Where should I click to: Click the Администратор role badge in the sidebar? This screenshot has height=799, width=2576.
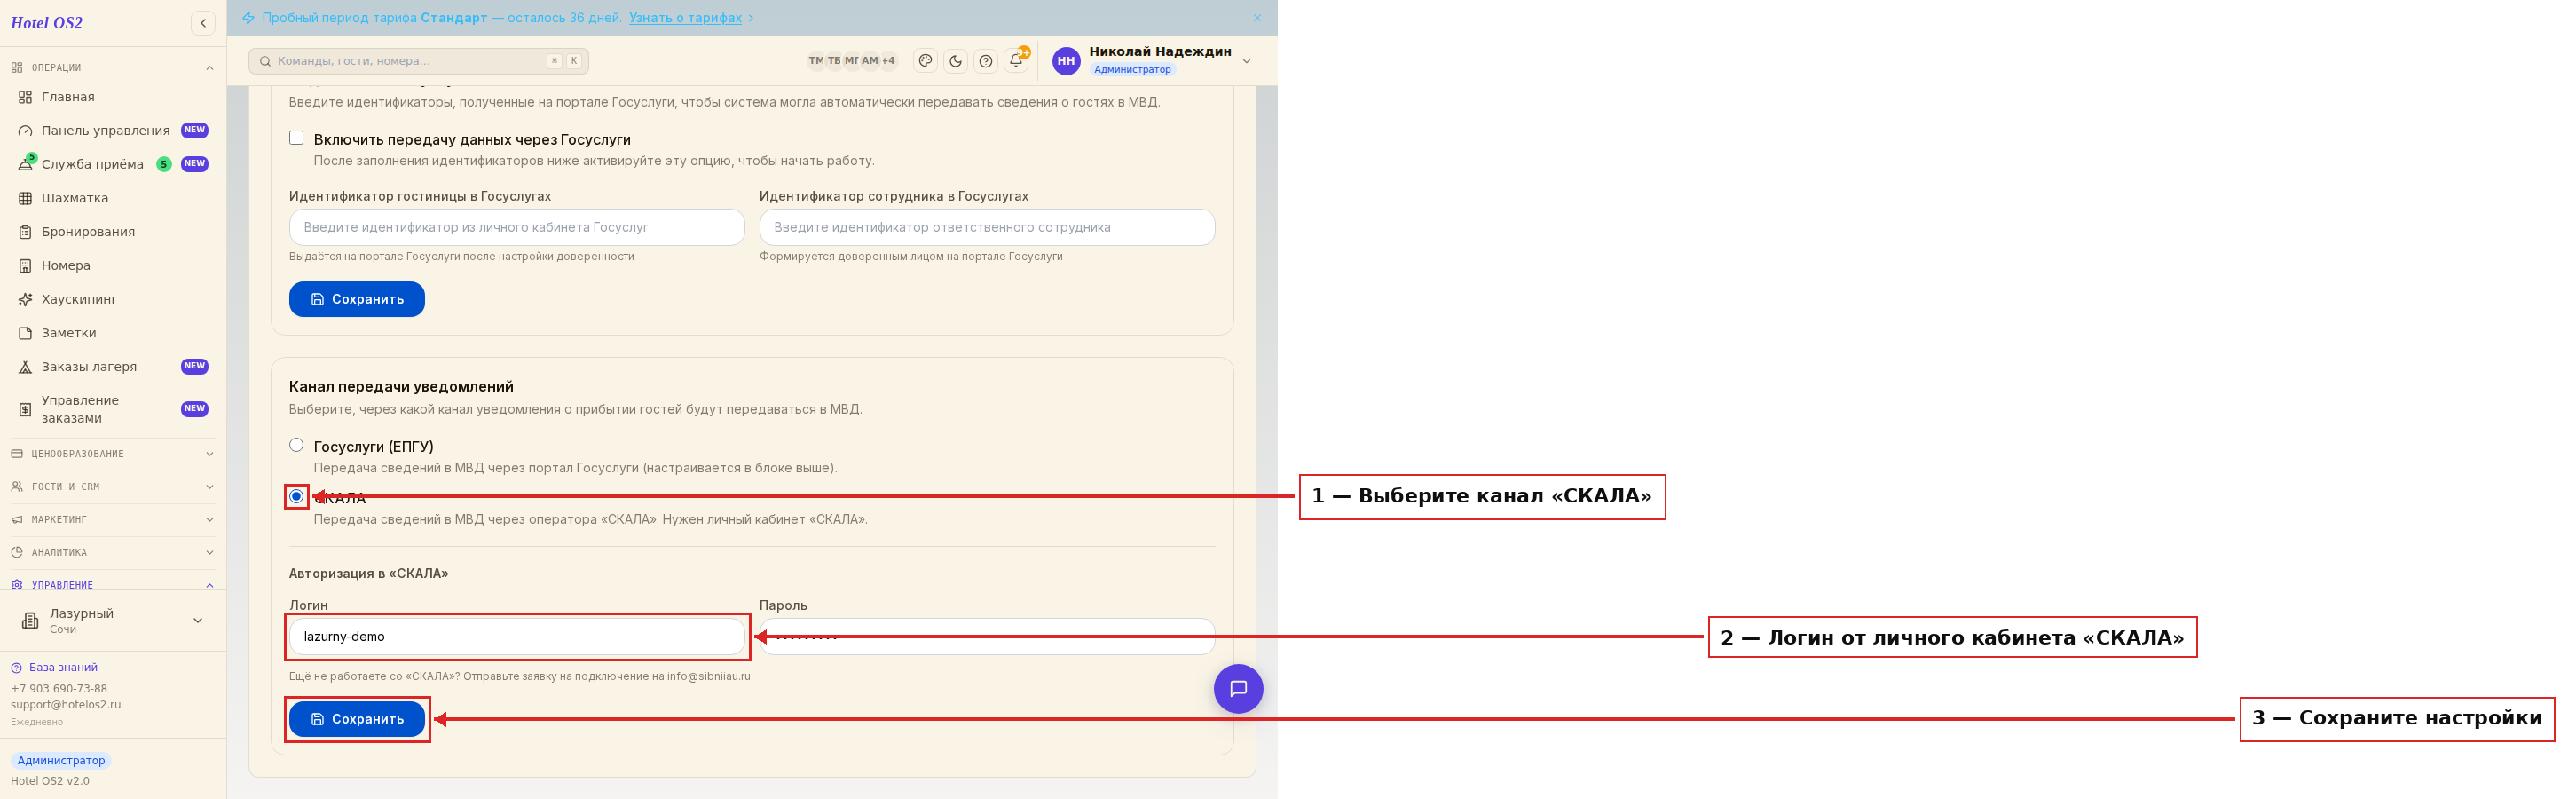[61, 761]
